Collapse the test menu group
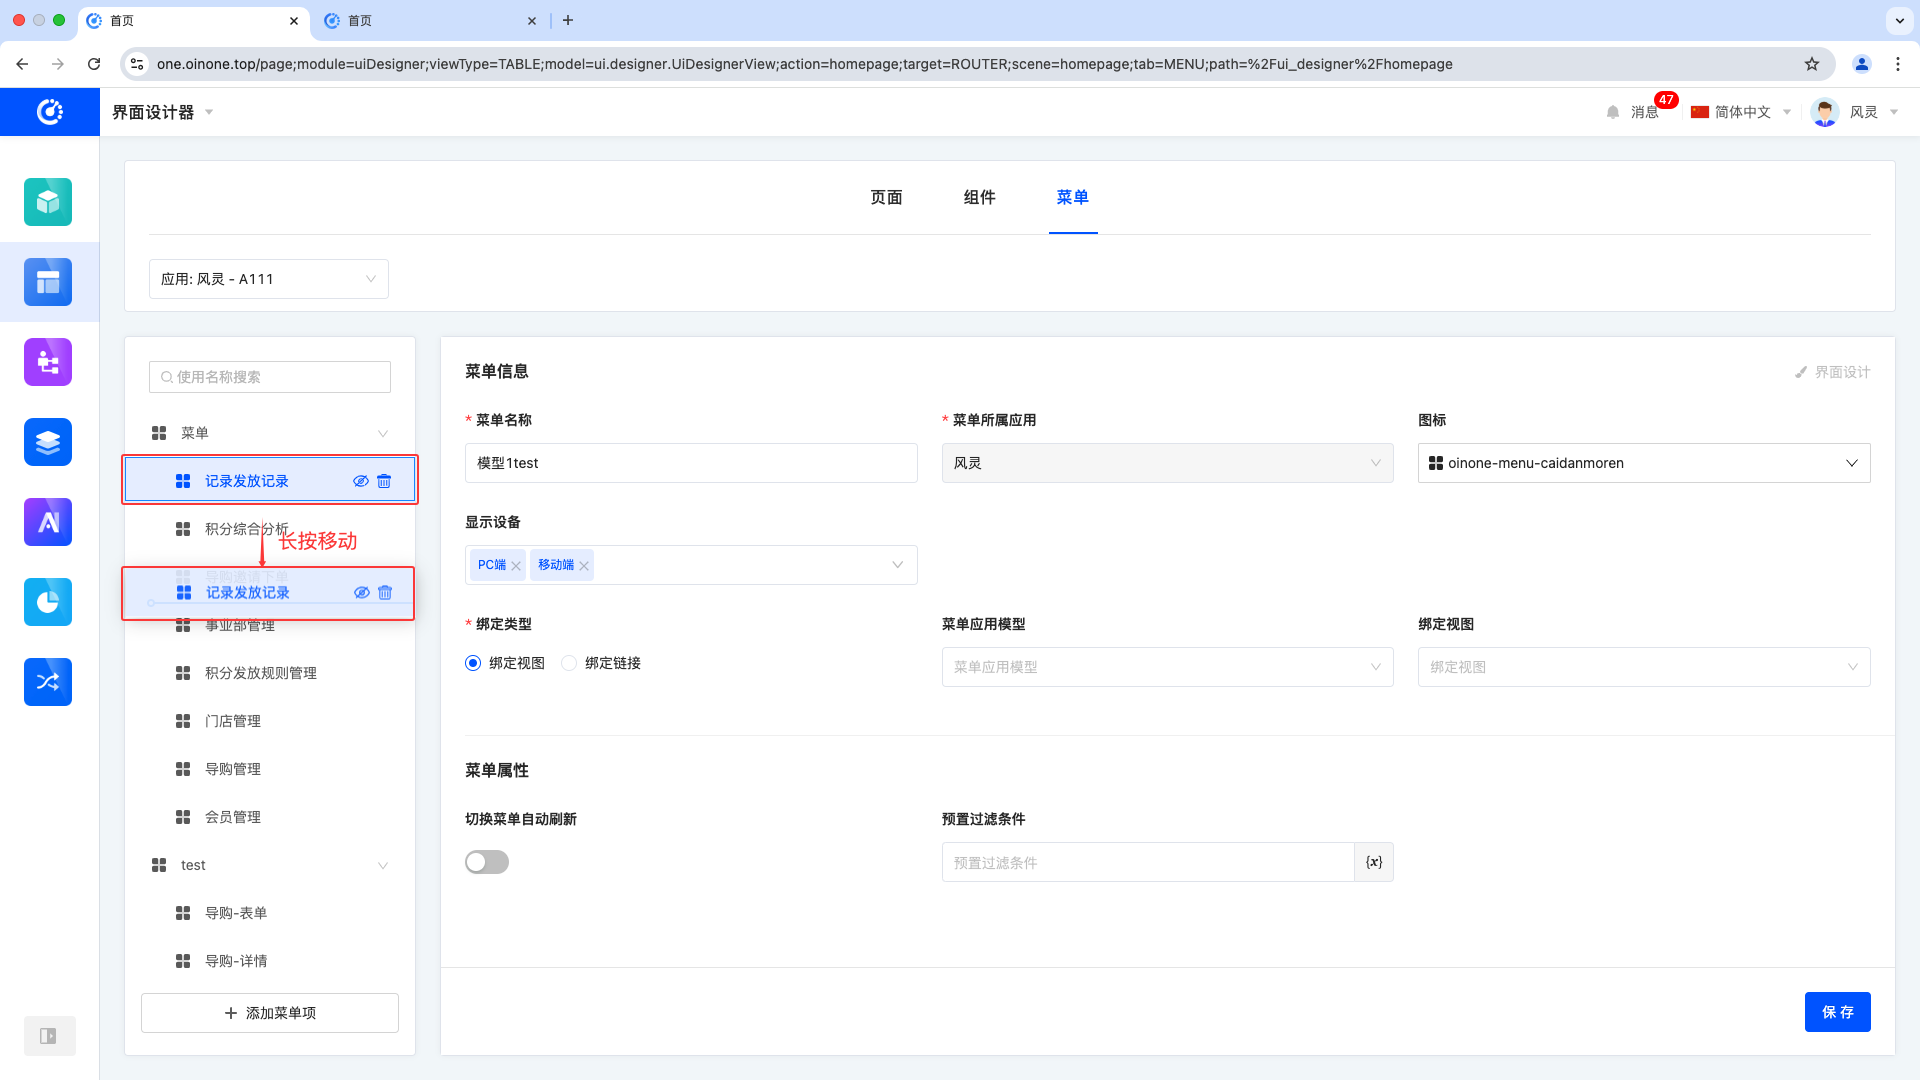1920x1080 pixels. click(x=383, y=865)
